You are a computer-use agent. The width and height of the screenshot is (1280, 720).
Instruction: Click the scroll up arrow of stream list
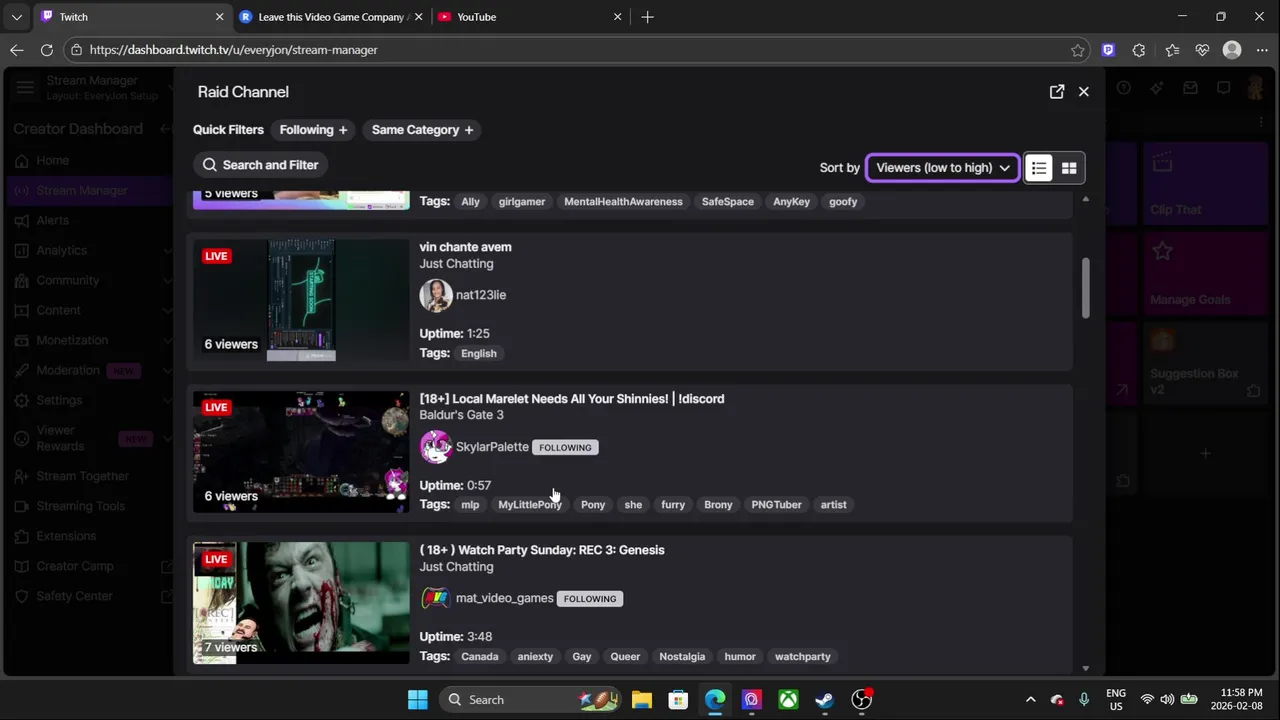[1085, 199]
